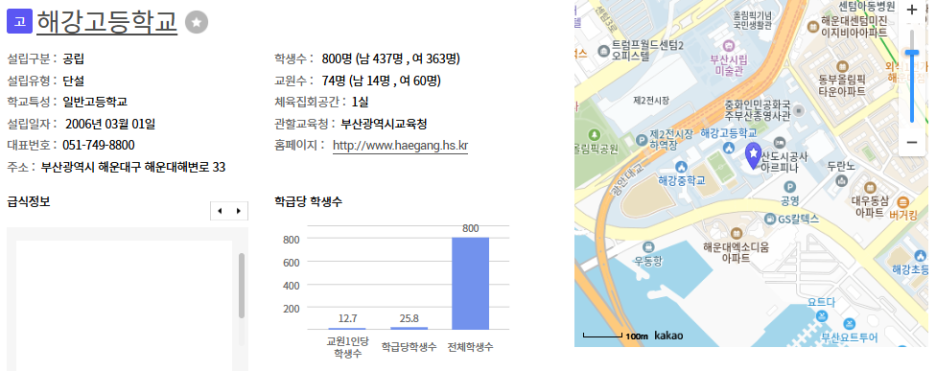Image resolution: width=936 pixels, height=371 pixels.
Task: Click the purple 고 school type badge
Action: click(x=19, y=21)
